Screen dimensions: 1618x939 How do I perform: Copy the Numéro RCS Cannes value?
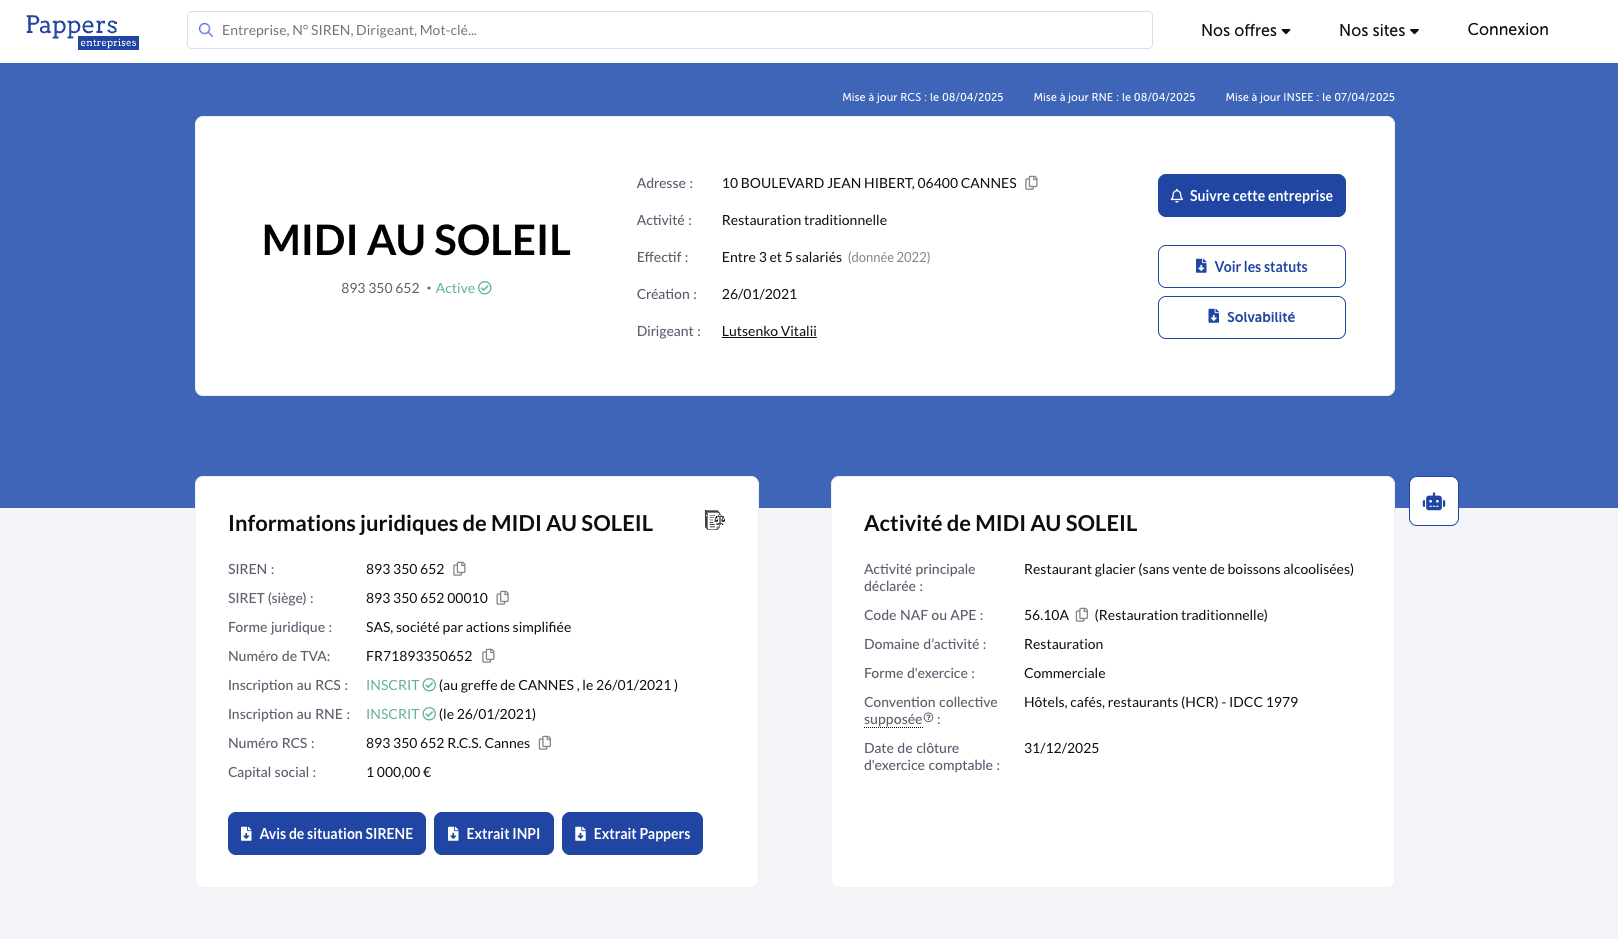[x=545, y=743]
